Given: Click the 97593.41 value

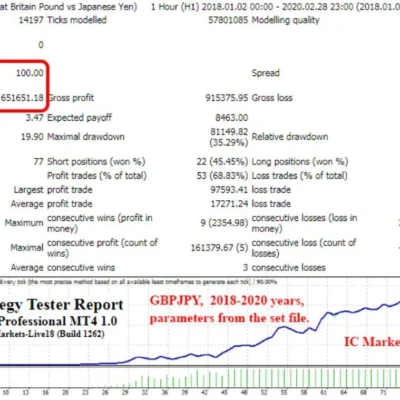Looking at the screenshot, I should point(229,190).
